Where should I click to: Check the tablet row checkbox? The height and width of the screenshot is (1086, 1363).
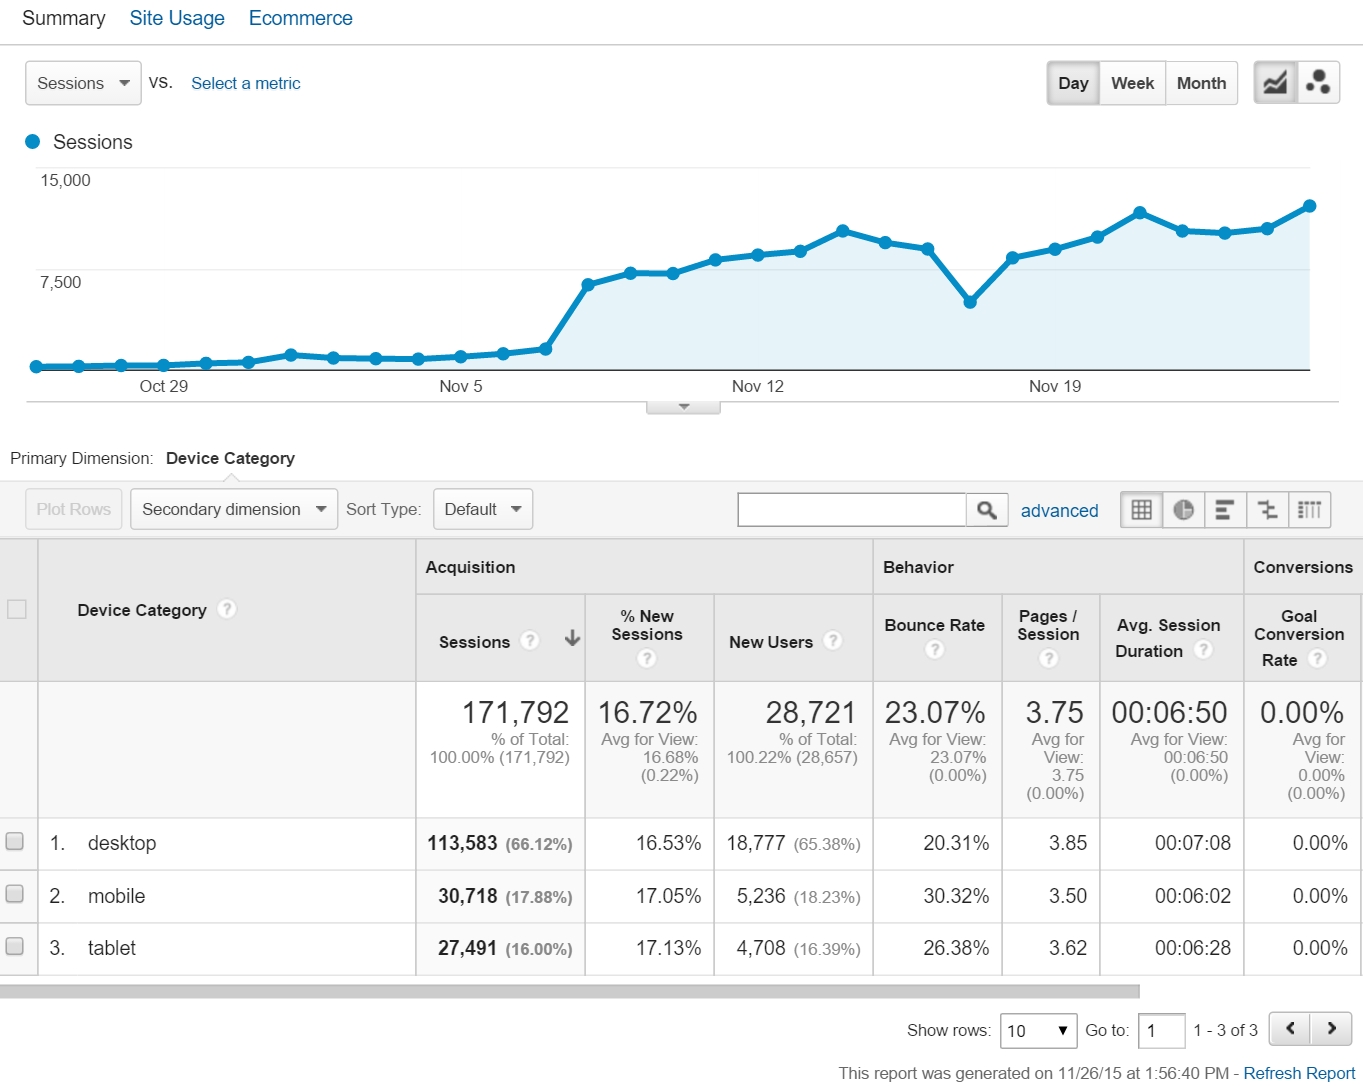pyautogui.click(x=15, y=946)
